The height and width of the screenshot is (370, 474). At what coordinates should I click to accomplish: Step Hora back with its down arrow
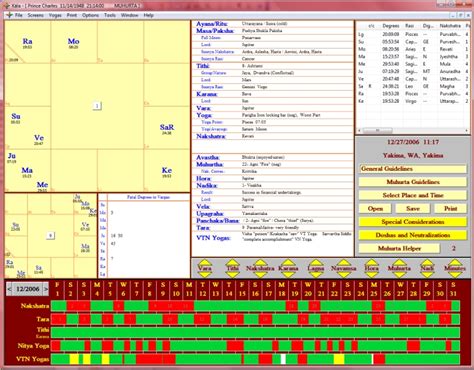pyautogui.click(x=371, y=274)
